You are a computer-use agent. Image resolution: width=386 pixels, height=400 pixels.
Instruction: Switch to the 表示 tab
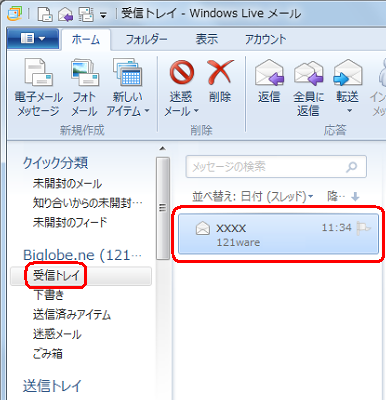(206, 39)
